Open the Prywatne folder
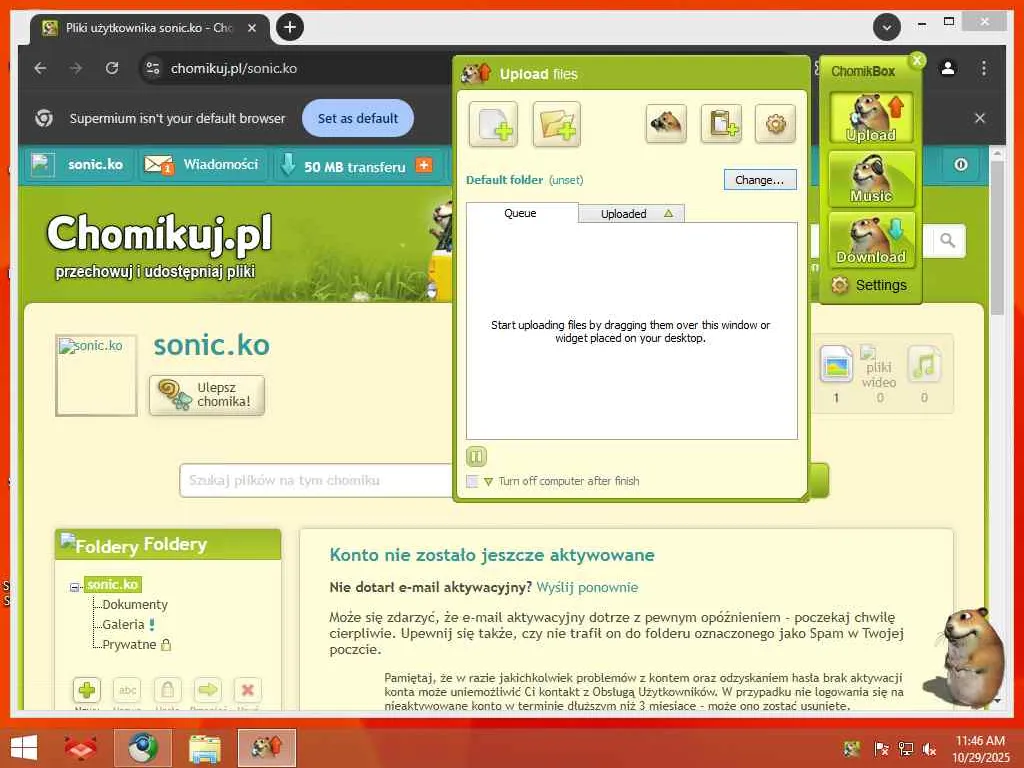 click(x=129, y=645)
